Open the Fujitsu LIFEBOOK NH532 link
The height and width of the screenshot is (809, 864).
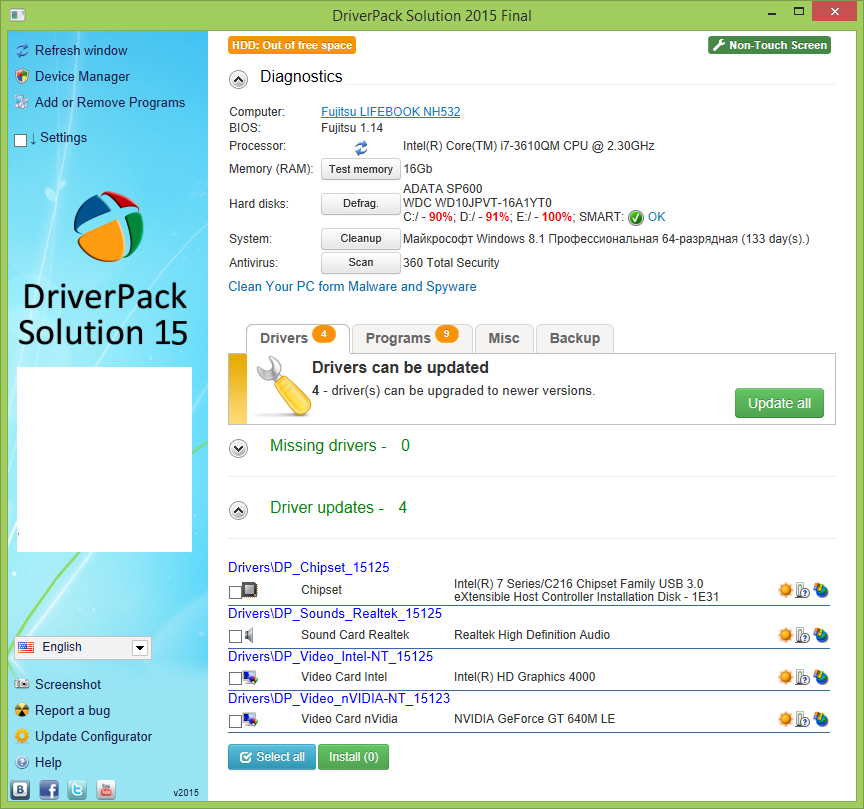click(x=390, y=112)
